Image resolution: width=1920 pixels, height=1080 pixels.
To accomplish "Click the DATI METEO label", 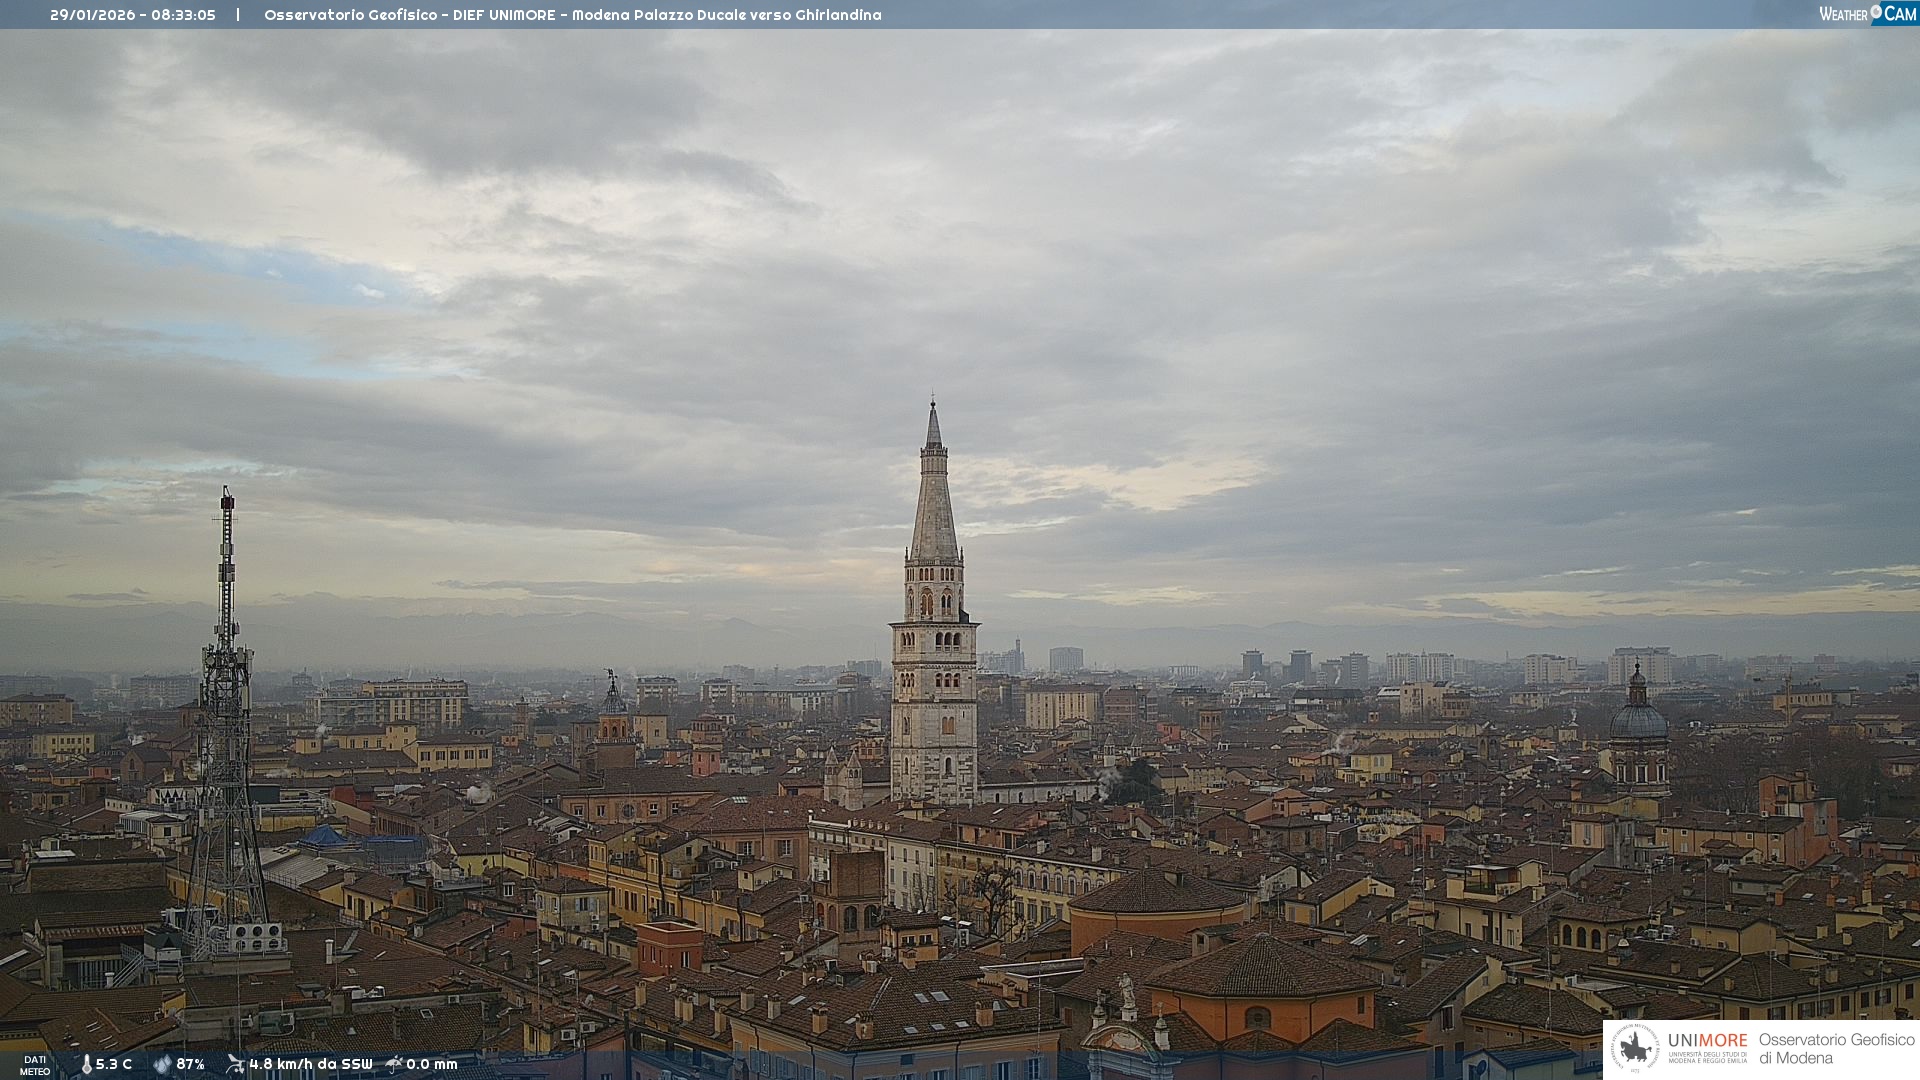I will pos(35,1065).
